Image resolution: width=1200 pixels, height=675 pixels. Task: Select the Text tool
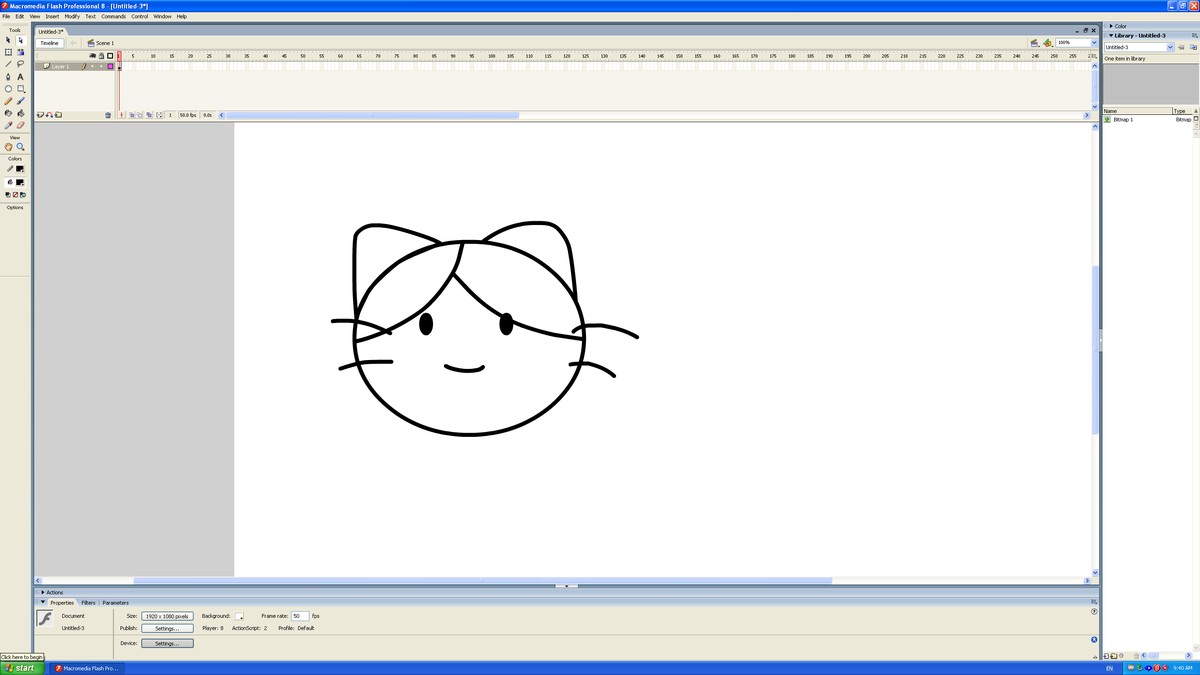point(20,77)
